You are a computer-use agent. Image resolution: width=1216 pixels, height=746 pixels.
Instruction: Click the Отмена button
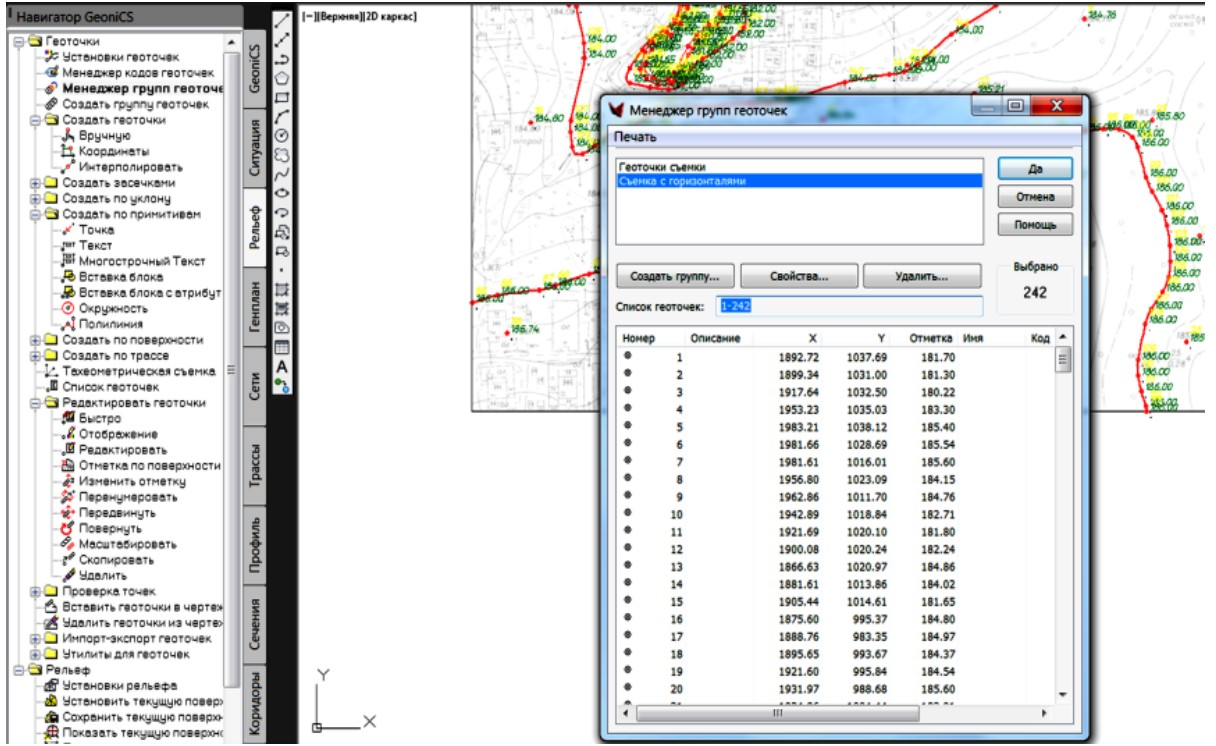point(1035,197)
